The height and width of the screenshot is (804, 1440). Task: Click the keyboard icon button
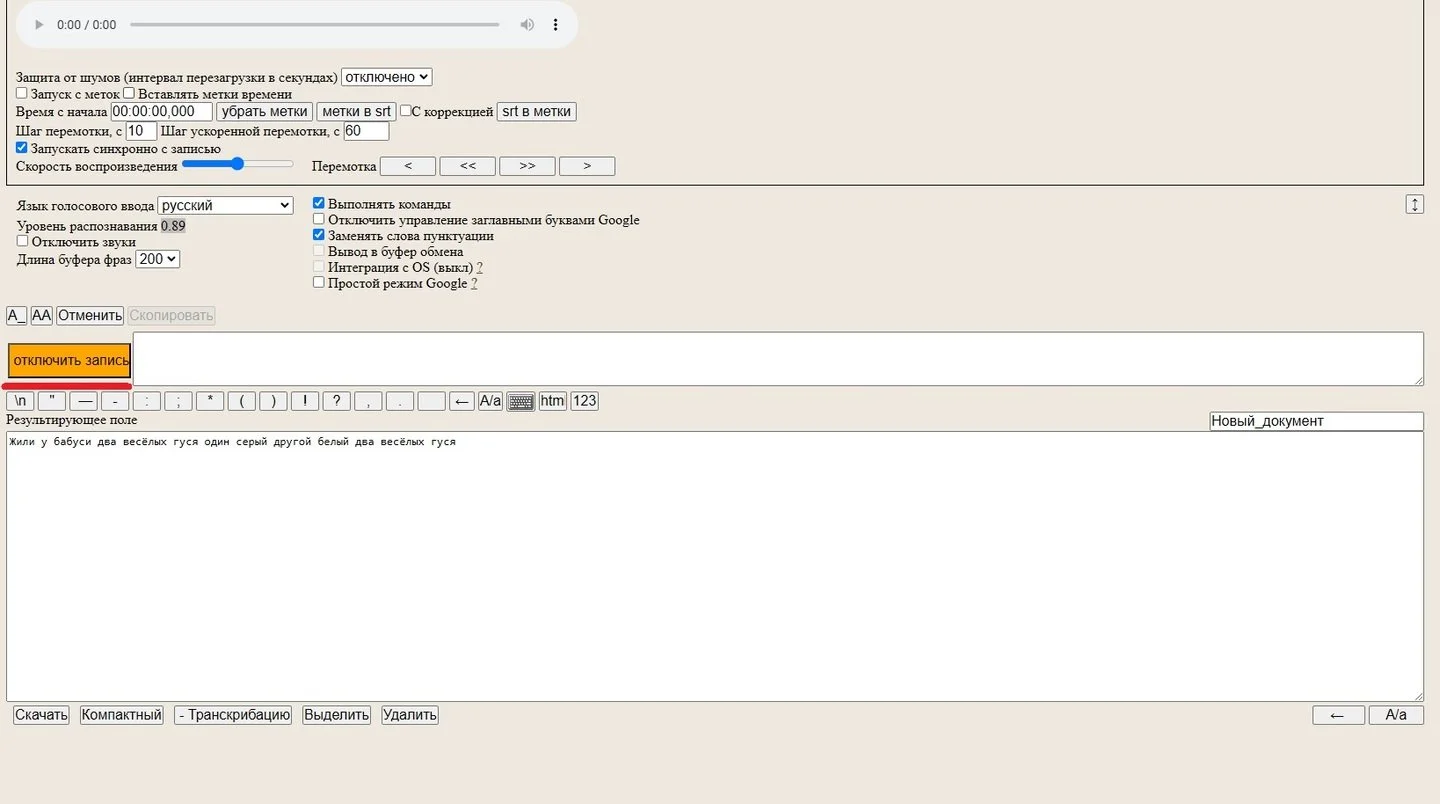(521, 401)
